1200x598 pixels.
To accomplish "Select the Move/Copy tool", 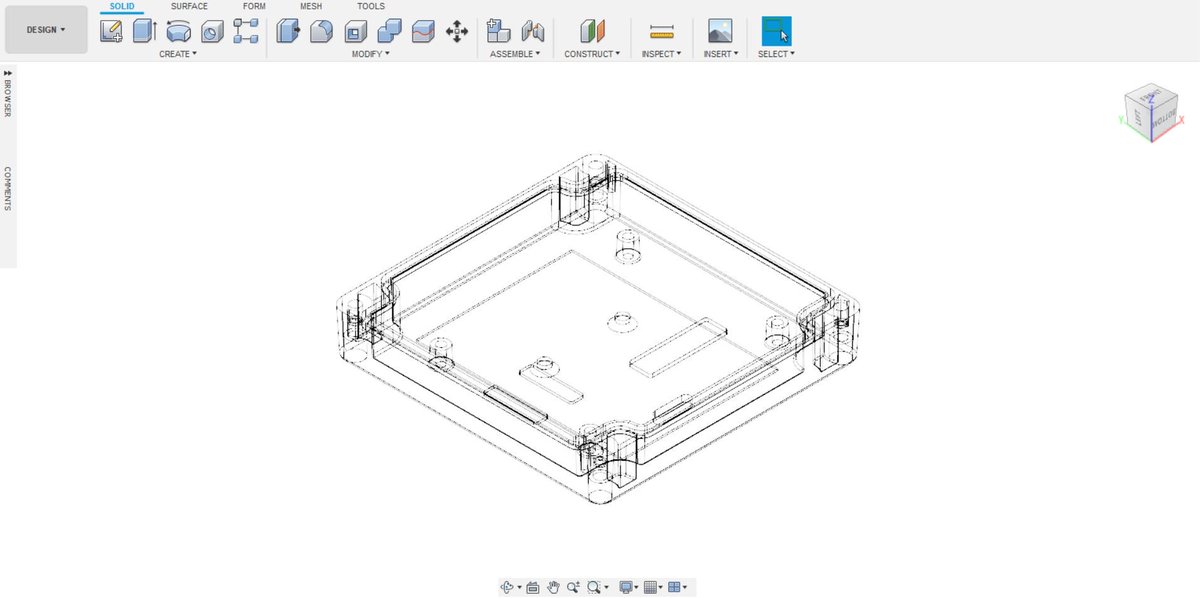I will [x=456, y=31].
